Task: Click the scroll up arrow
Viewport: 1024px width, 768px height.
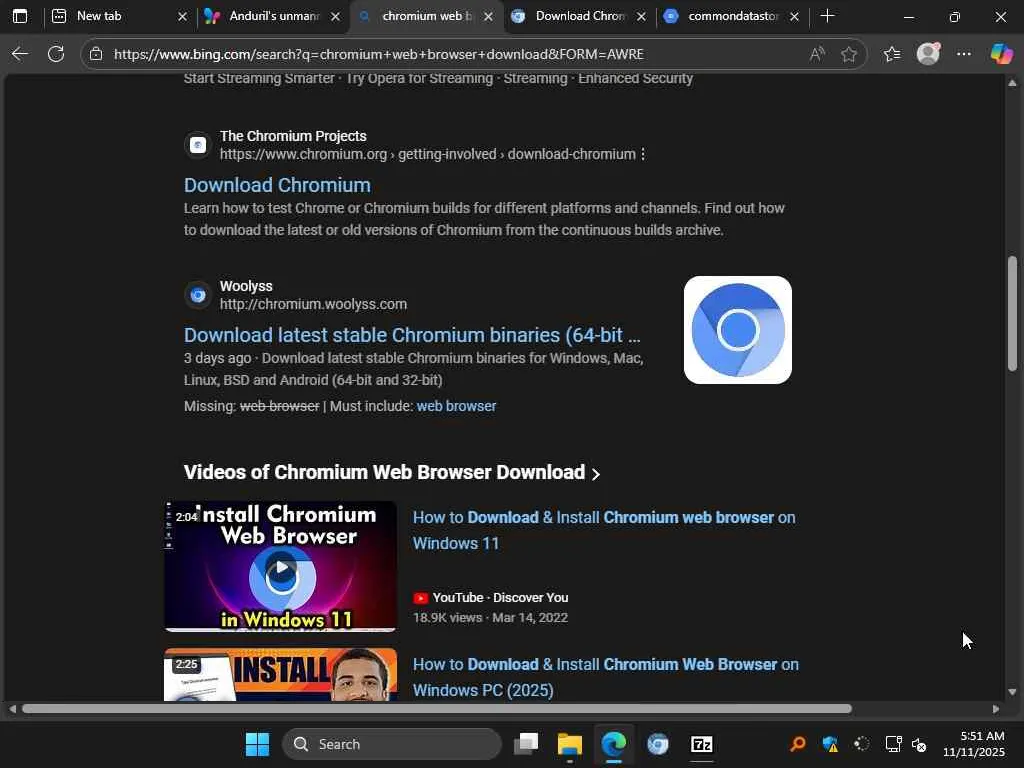Action: (x=1012, y=83)
